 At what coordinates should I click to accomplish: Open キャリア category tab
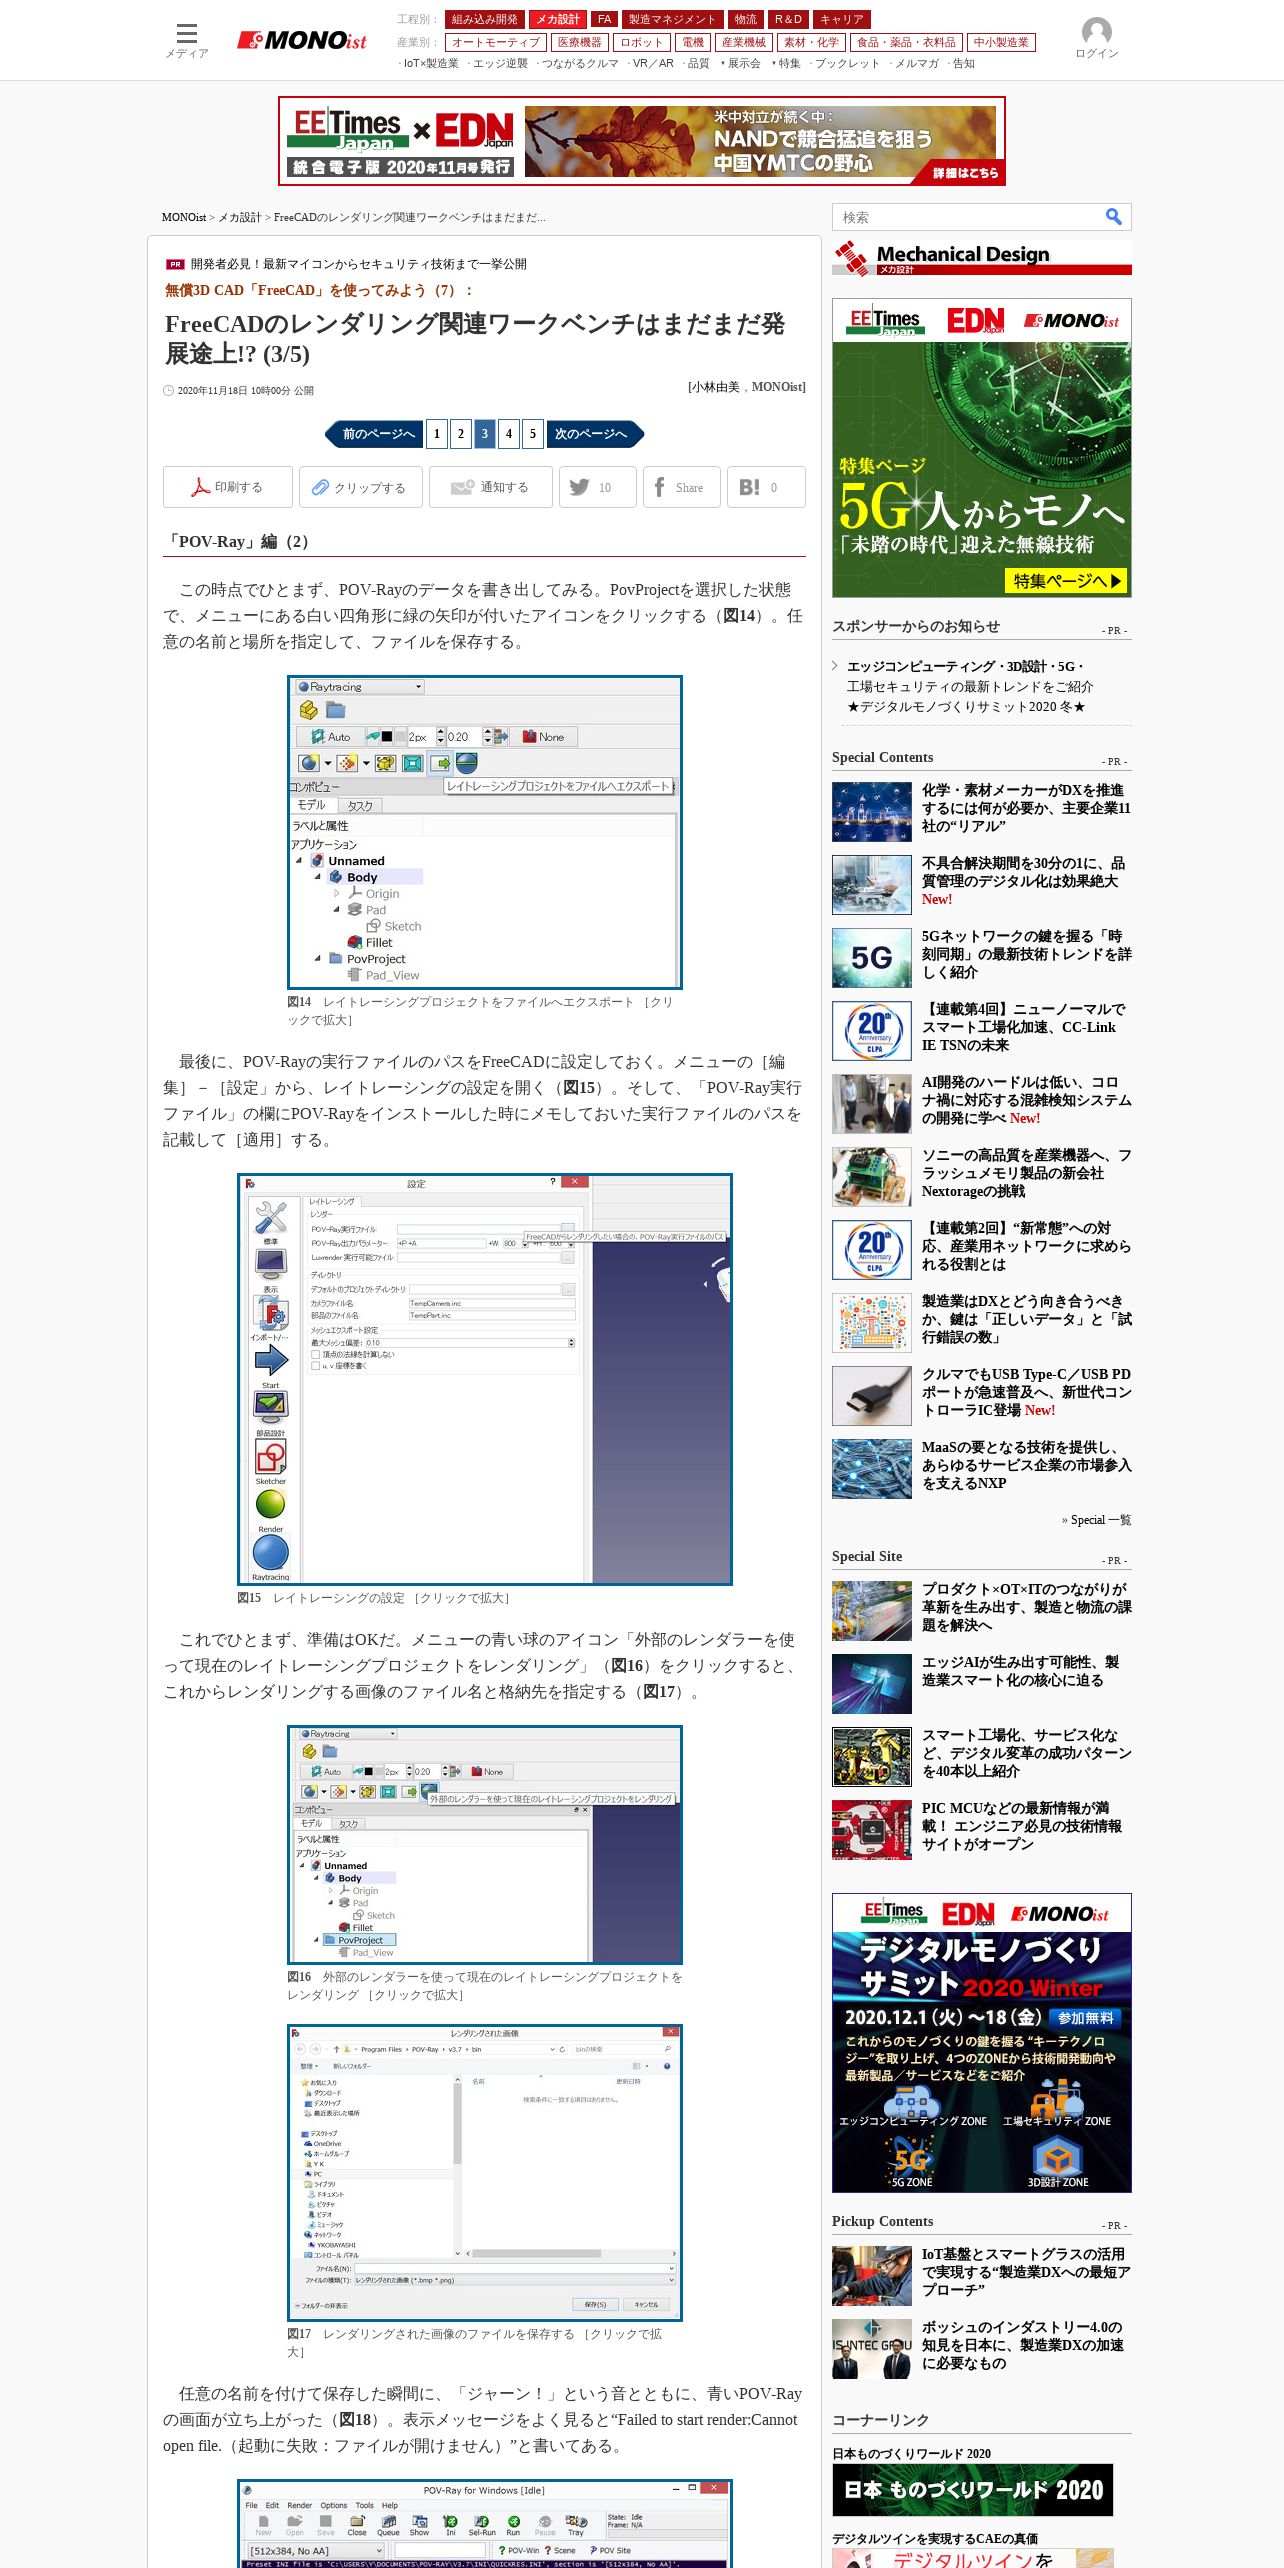click(842, 19)
